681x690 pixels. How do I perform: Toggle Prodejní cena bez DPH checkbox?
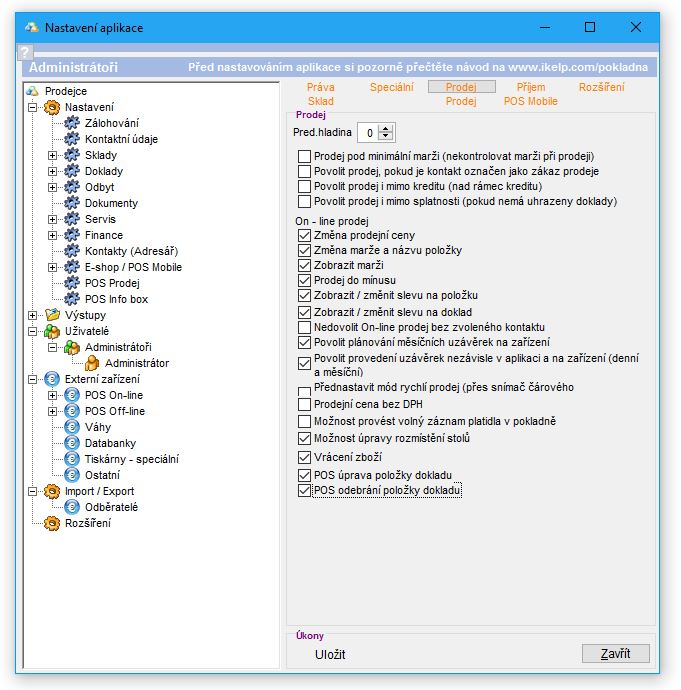305,404
